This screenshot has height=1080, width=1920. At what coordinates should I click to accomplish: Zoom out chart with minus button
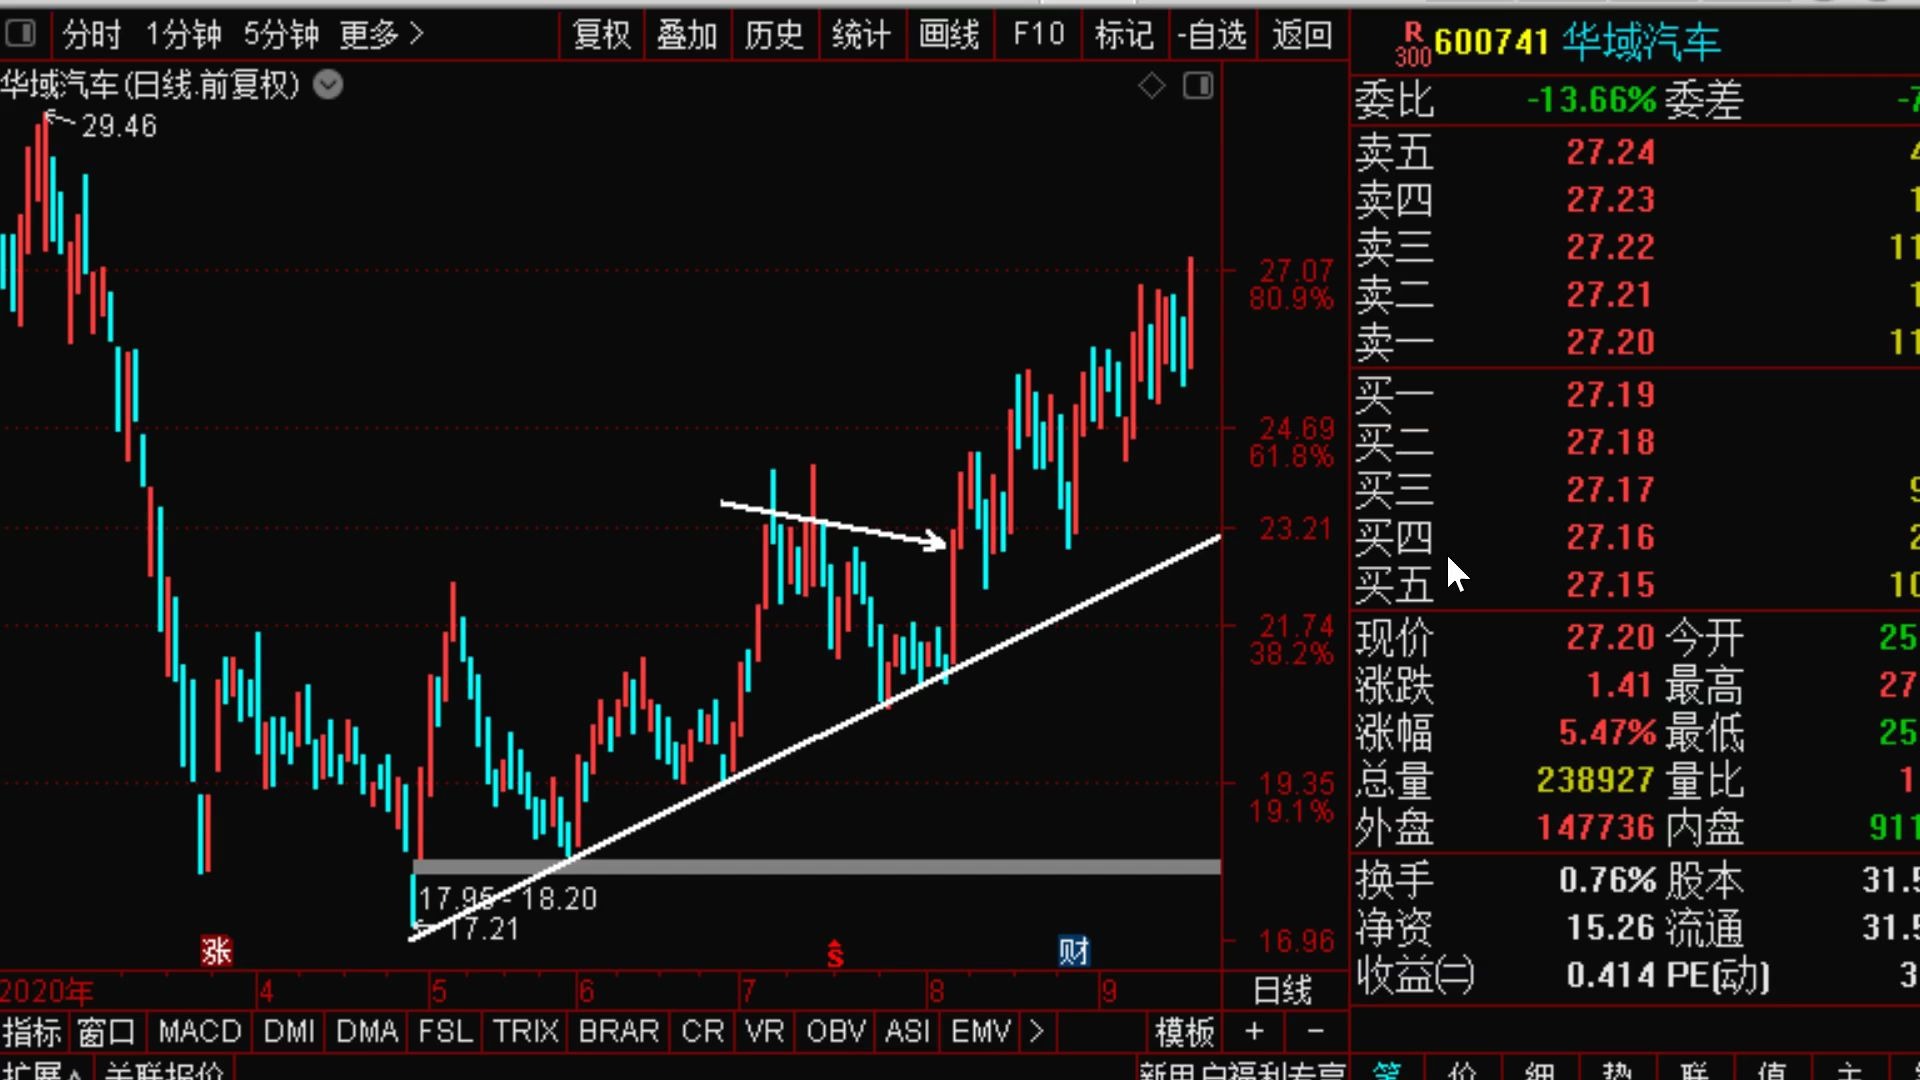tap(1316, 1031)
